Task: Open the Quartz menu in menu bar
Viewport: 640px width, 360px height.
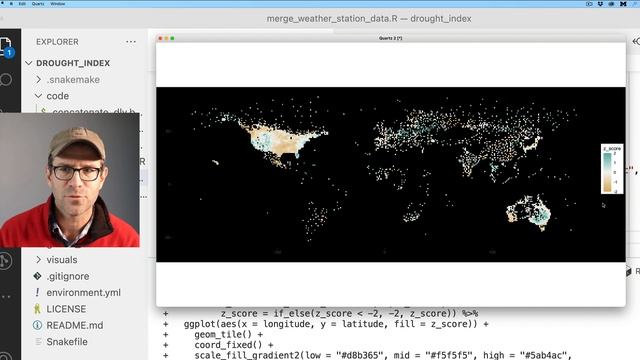Action: tap(38, 4)
